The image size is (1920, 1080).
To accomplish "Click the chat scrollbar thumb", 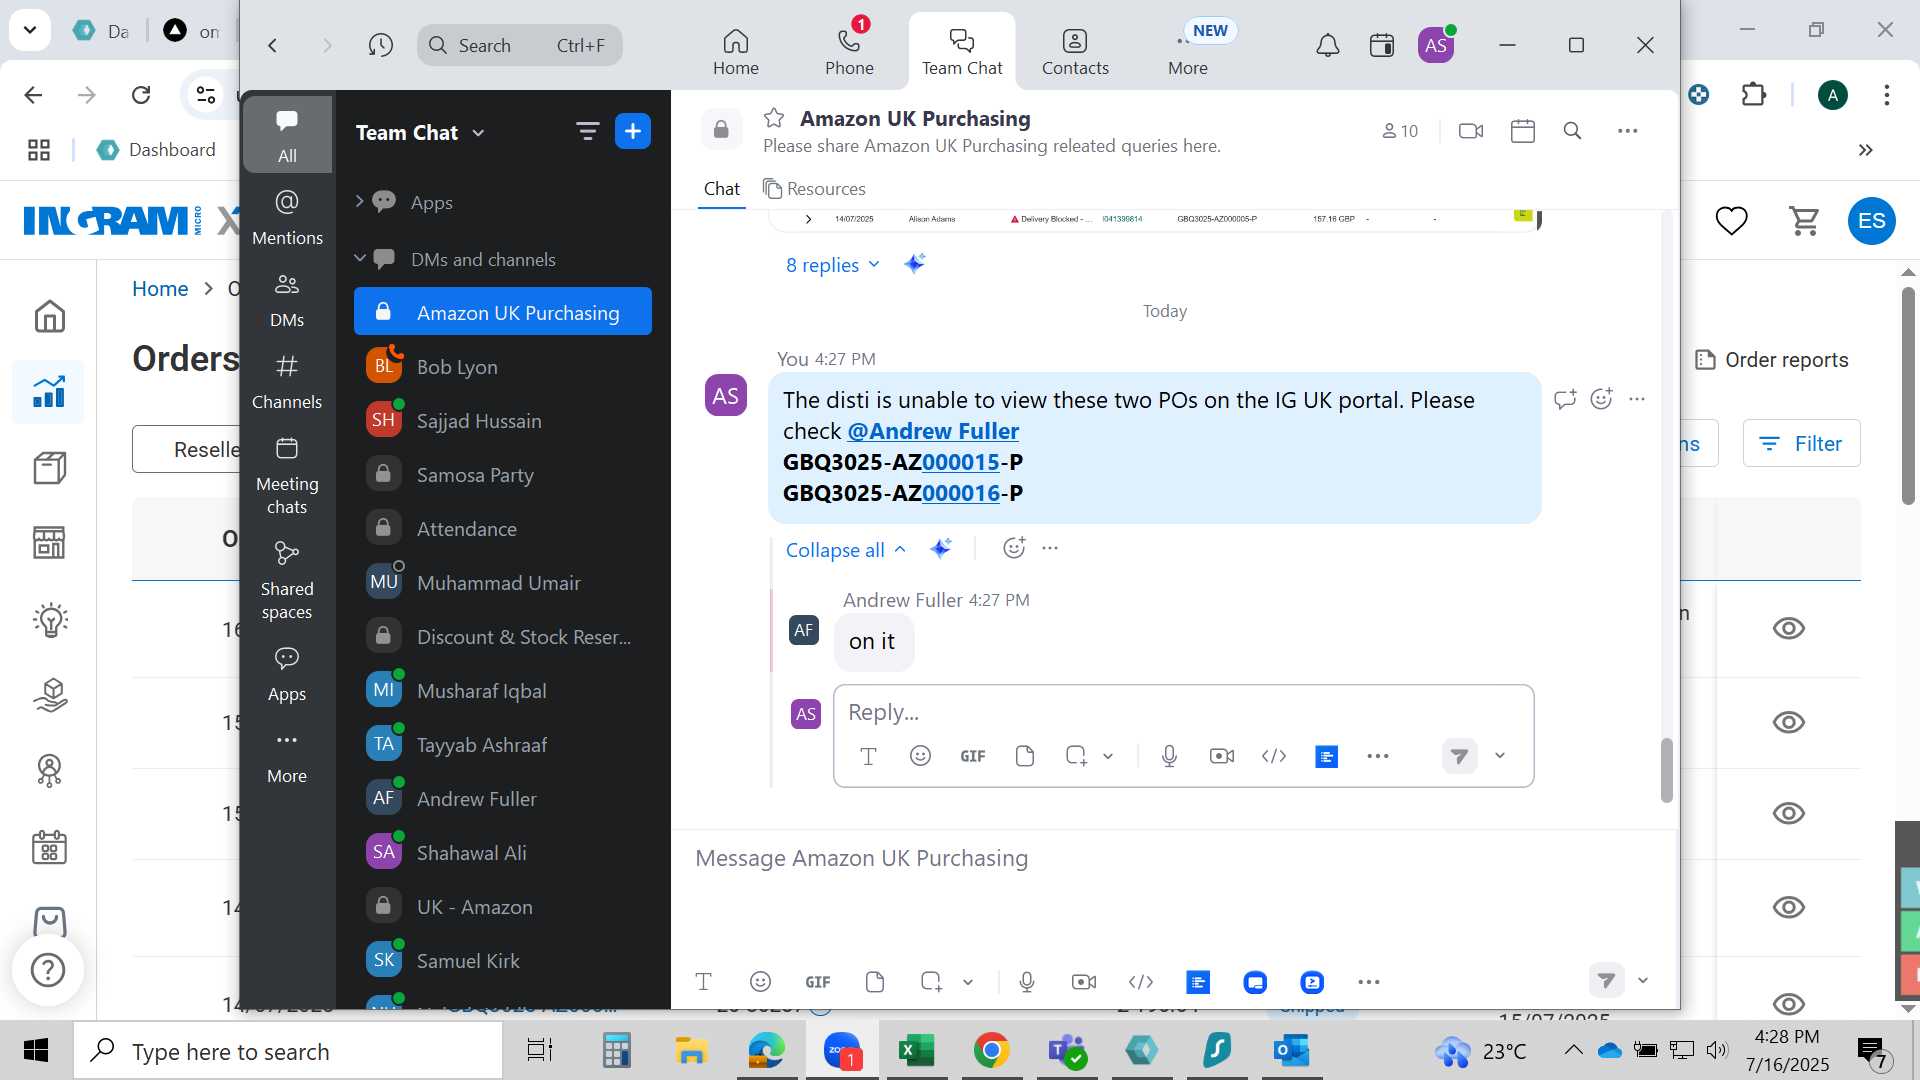I will coord(1666,770).
